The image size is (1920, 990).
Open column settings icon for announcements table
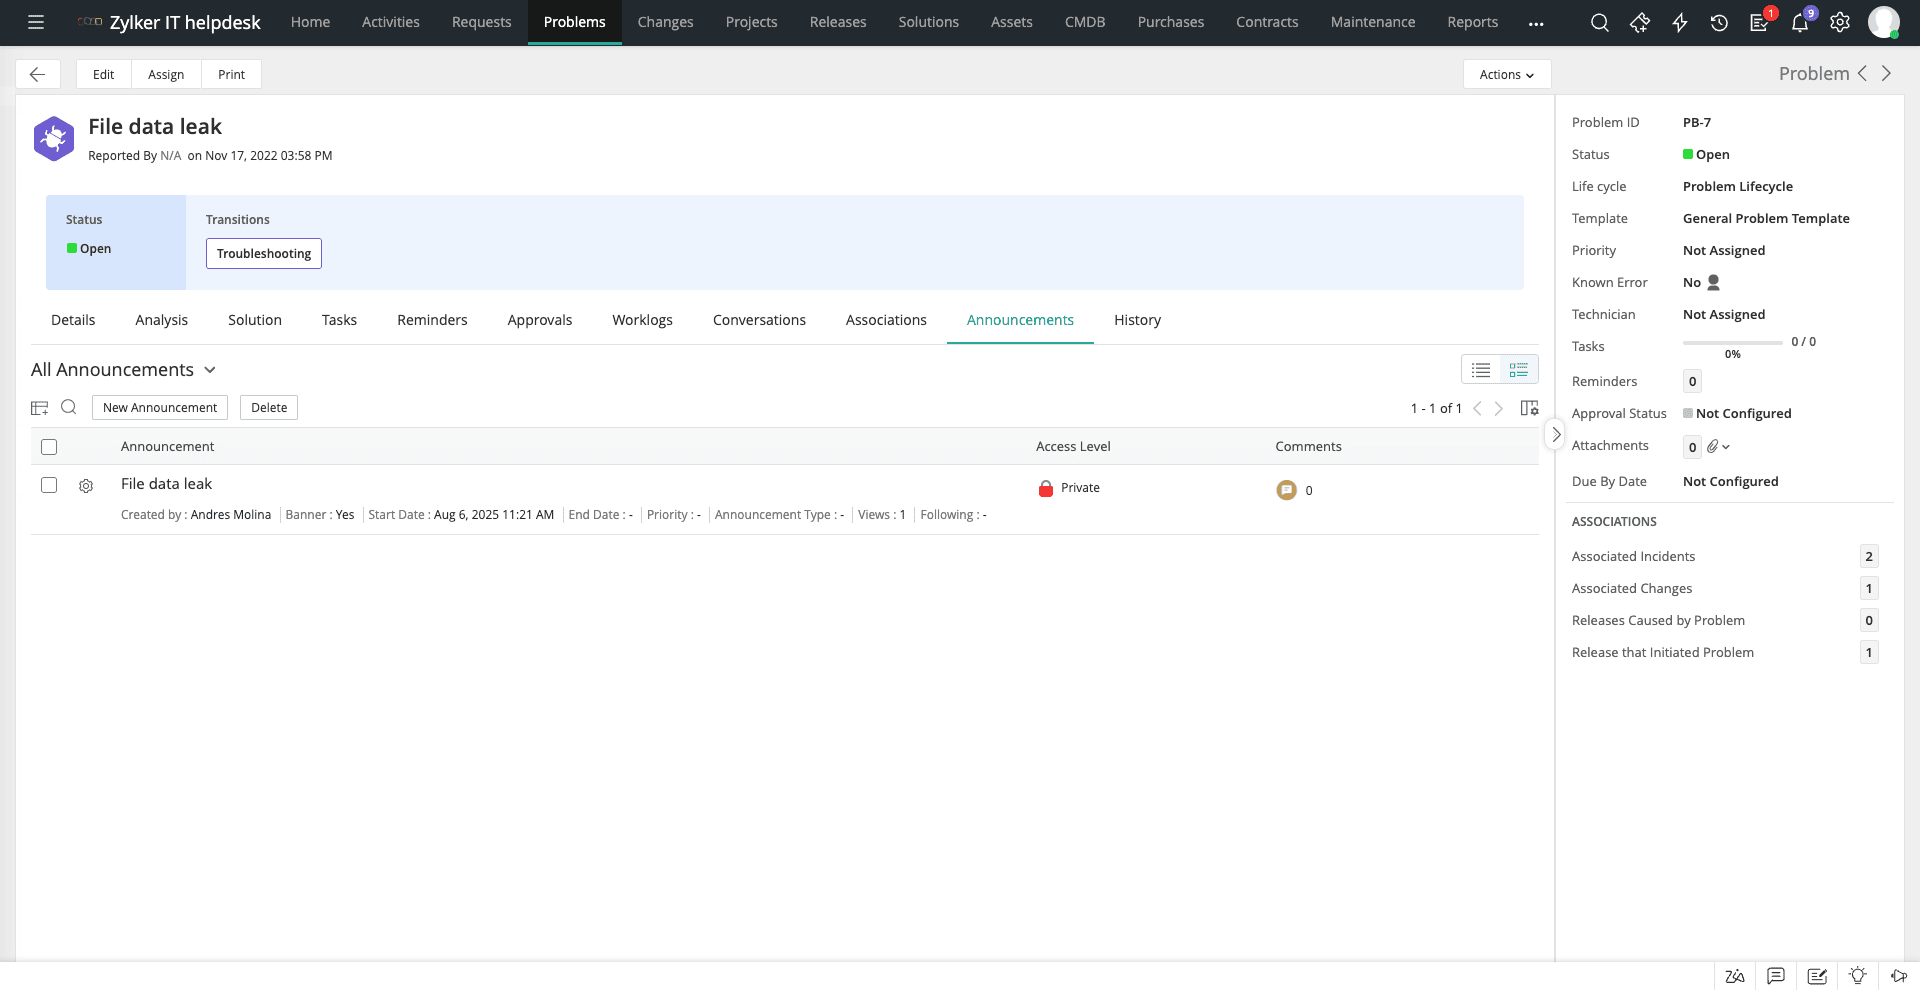[1529, 408]
